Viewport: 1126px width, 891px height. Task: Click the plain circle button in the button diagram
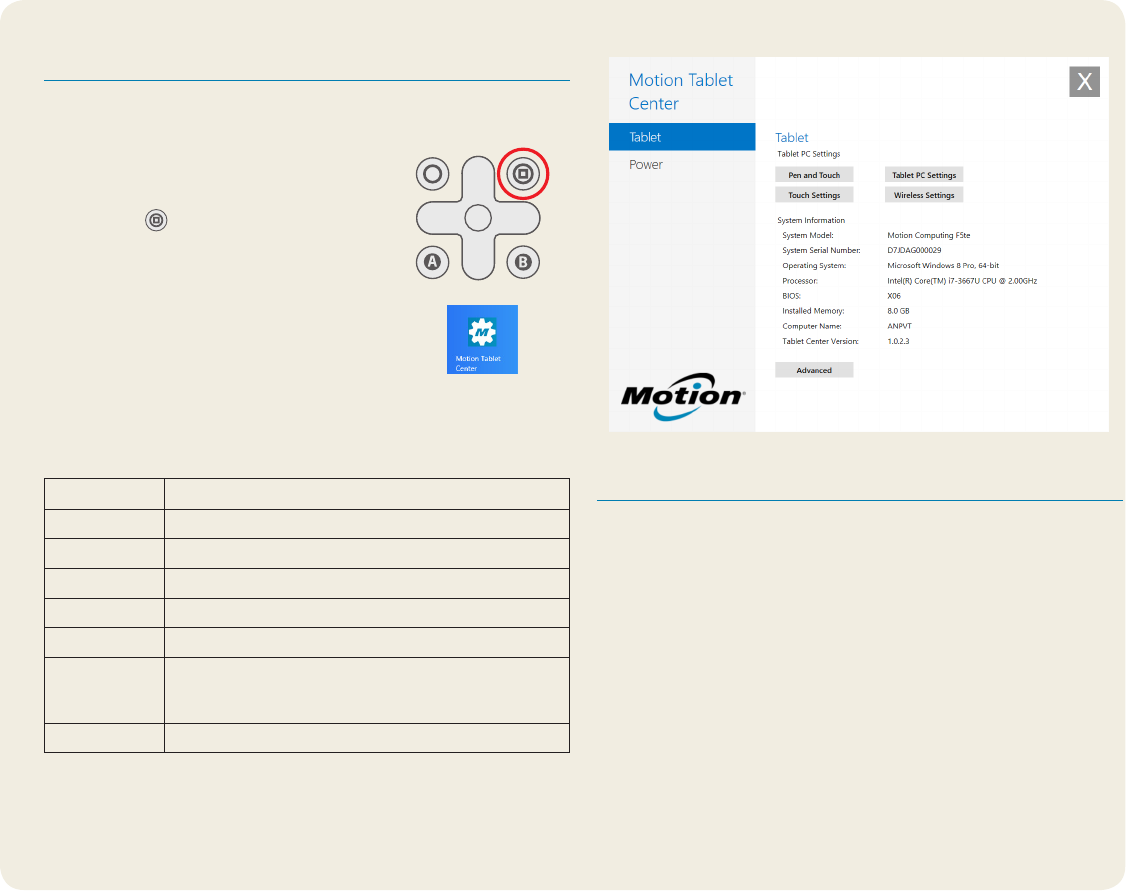tap(432, 174)
